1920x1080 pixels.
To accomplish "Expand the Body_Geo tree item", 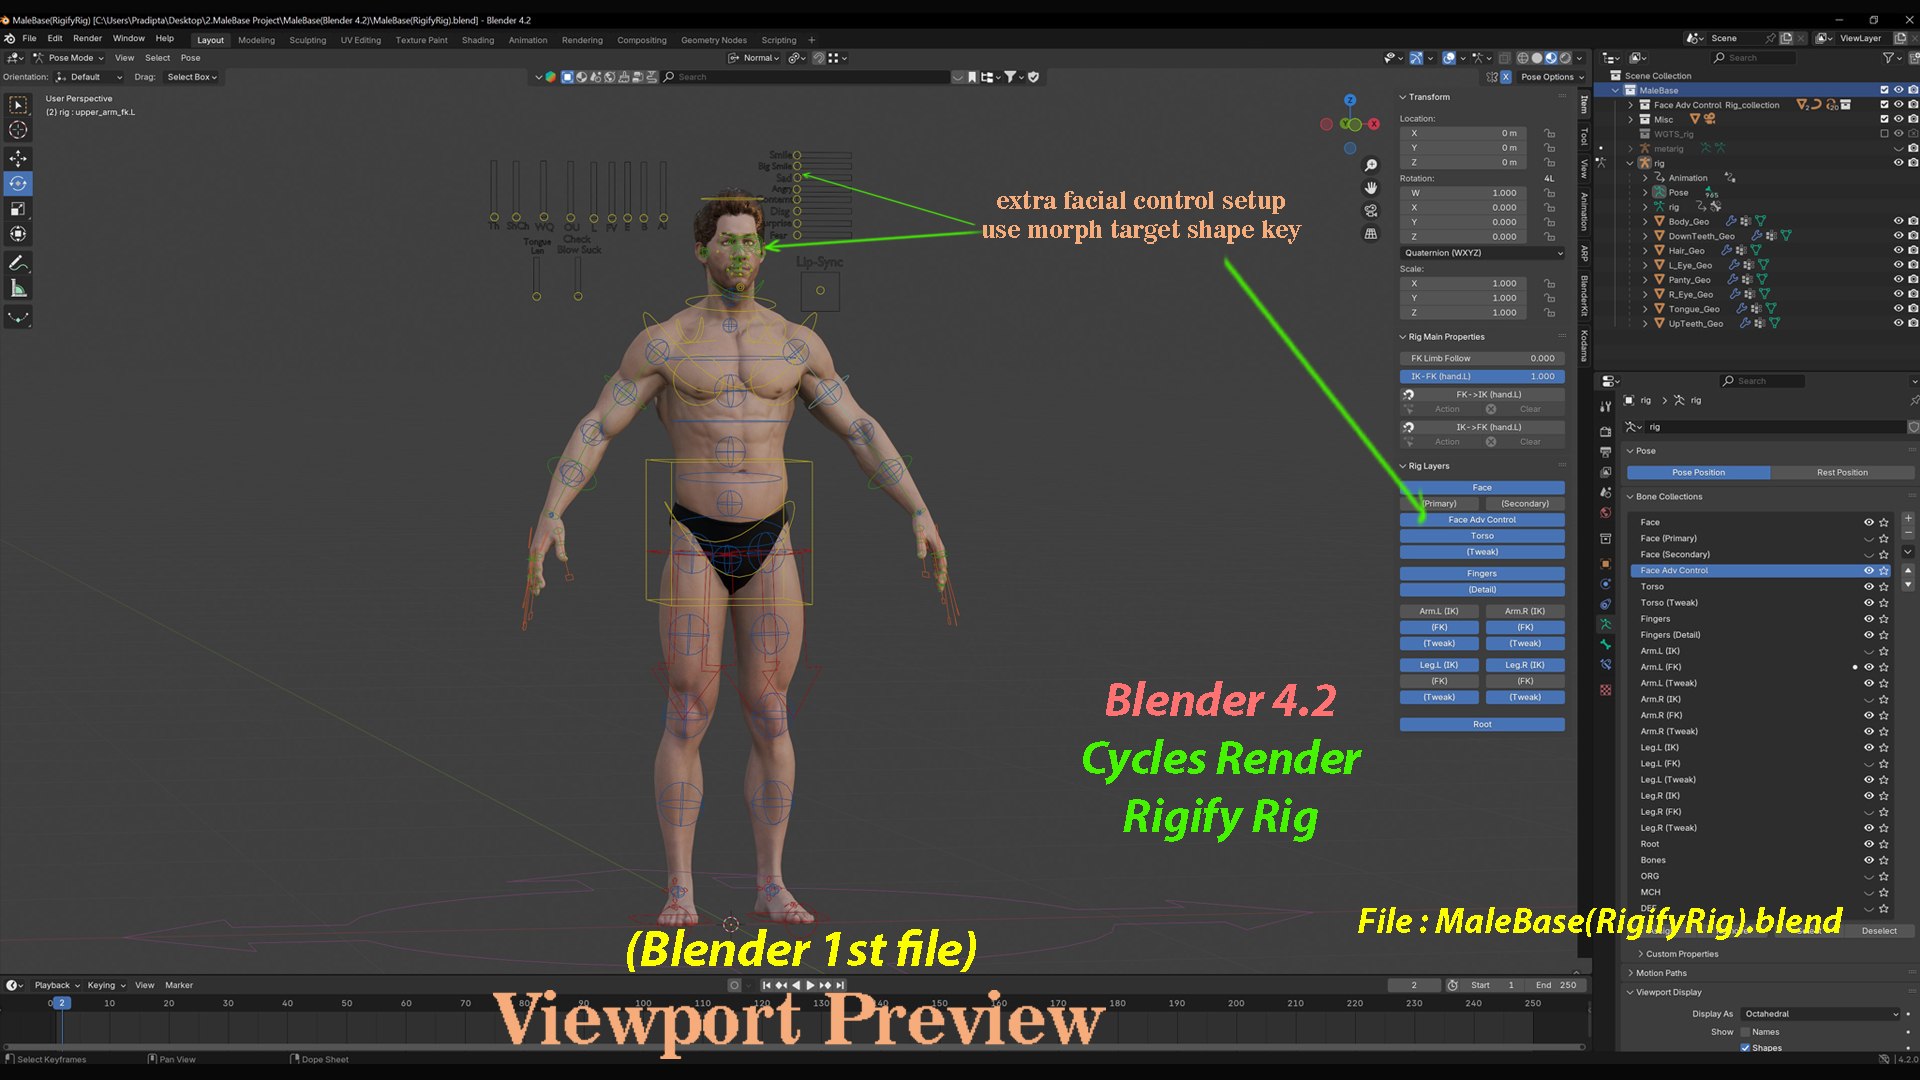I will pyautogui.click(x=1645, y=221).
